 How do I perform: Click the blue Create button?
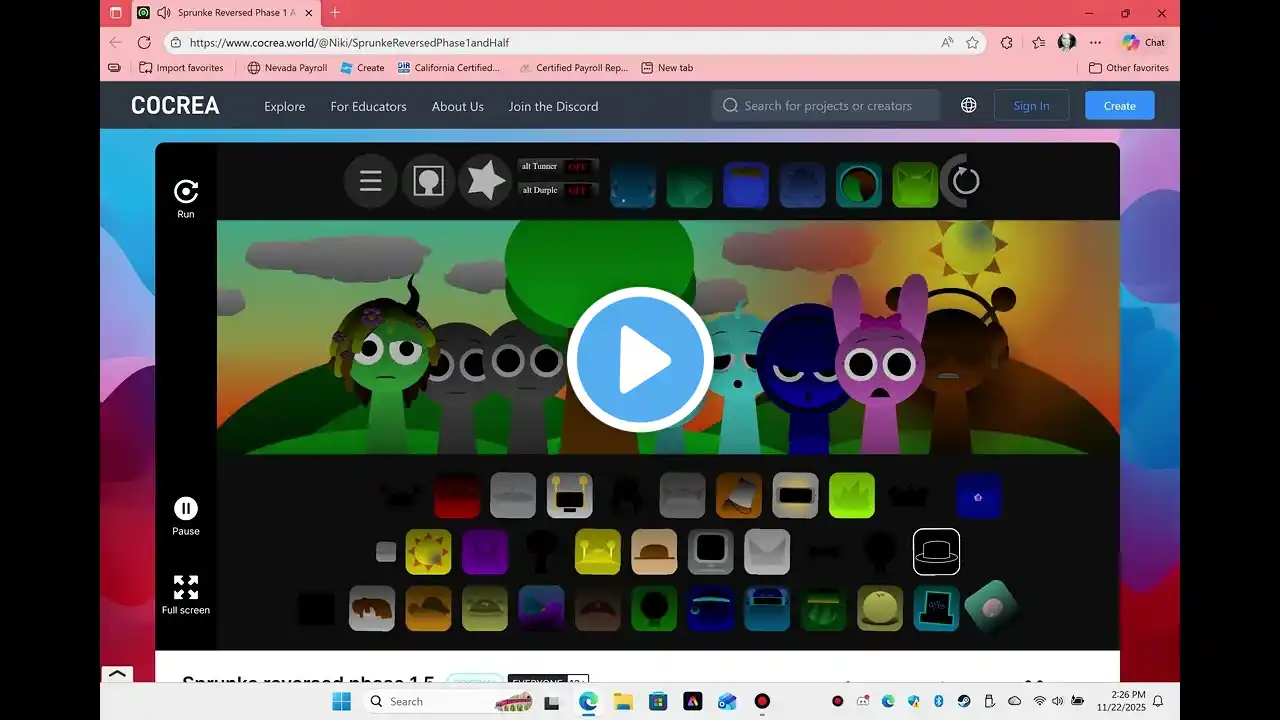pos(1120,105)
